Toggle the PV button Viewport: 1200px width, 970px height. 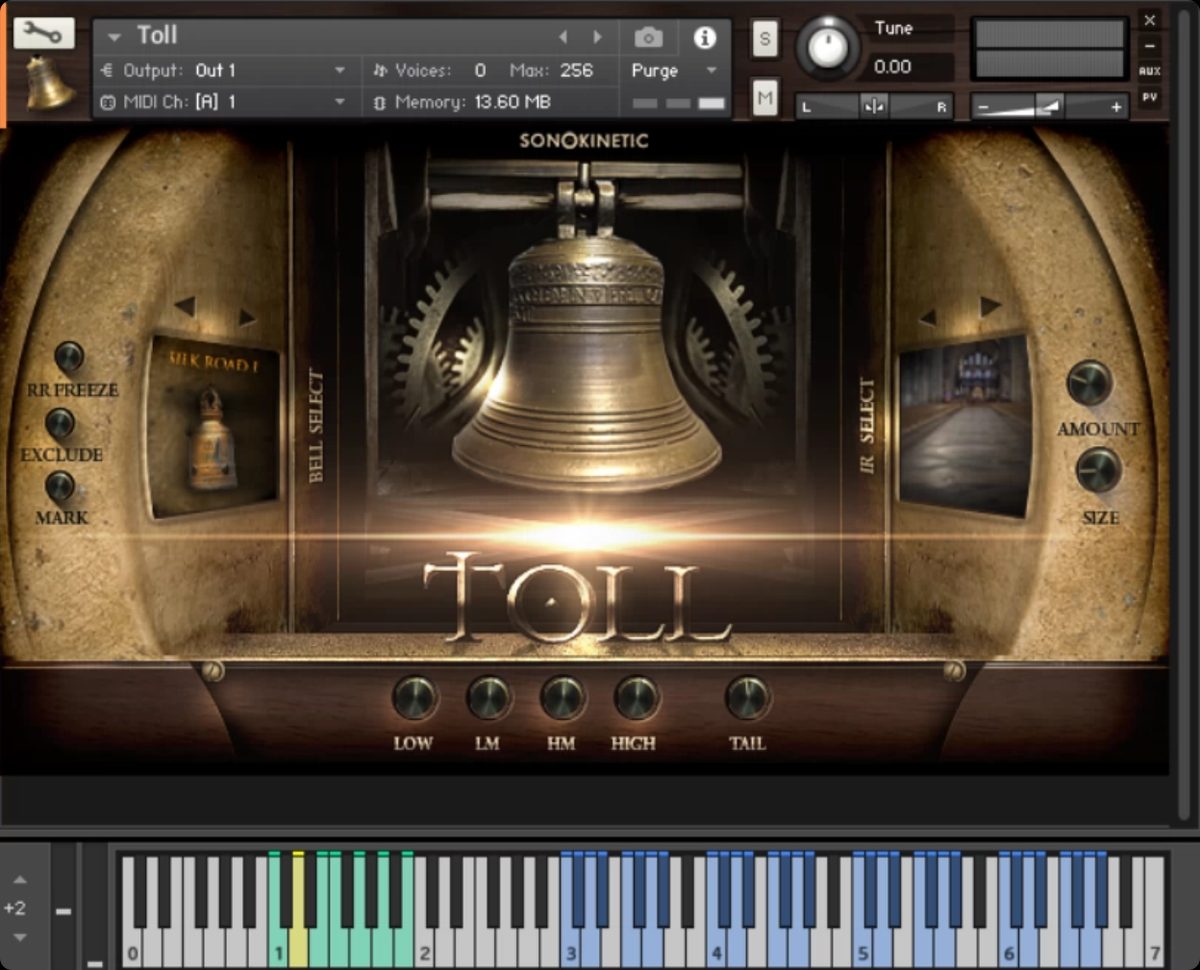point(1150,98)
